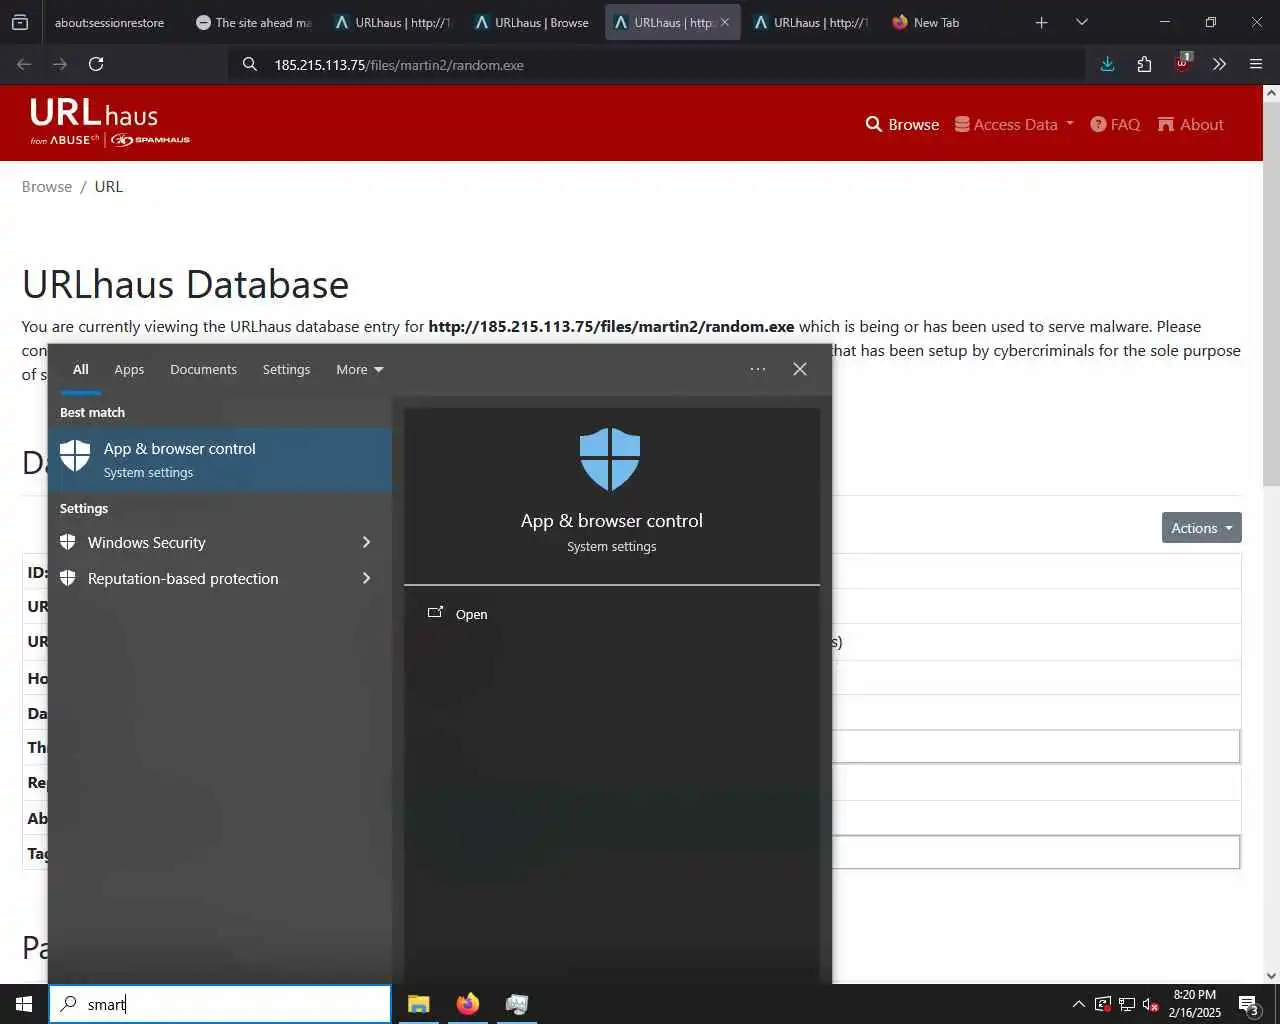Open the extensions puzzle icon
1280x1024 pixels.
click(x=1144, y=64)
